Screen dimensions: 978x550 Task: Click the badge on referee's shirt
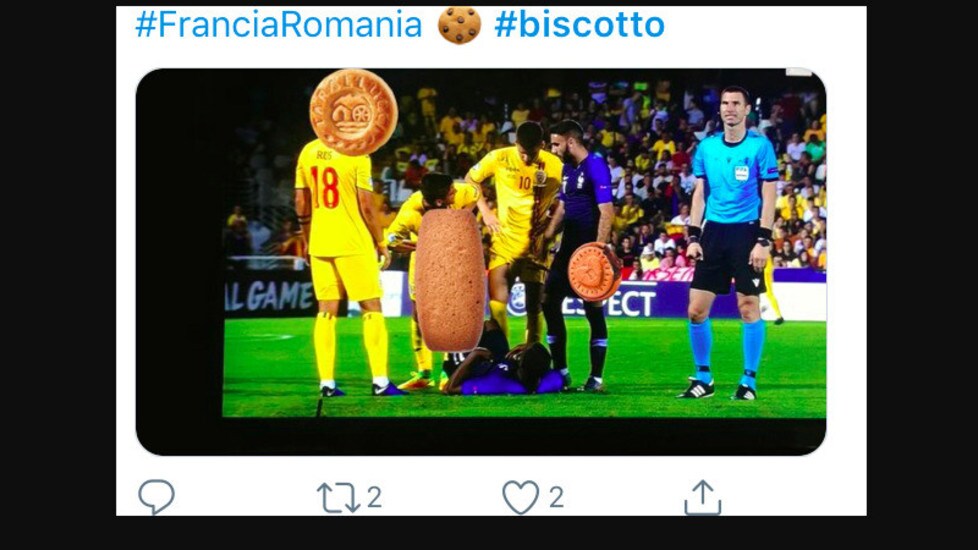pos(741,173)
